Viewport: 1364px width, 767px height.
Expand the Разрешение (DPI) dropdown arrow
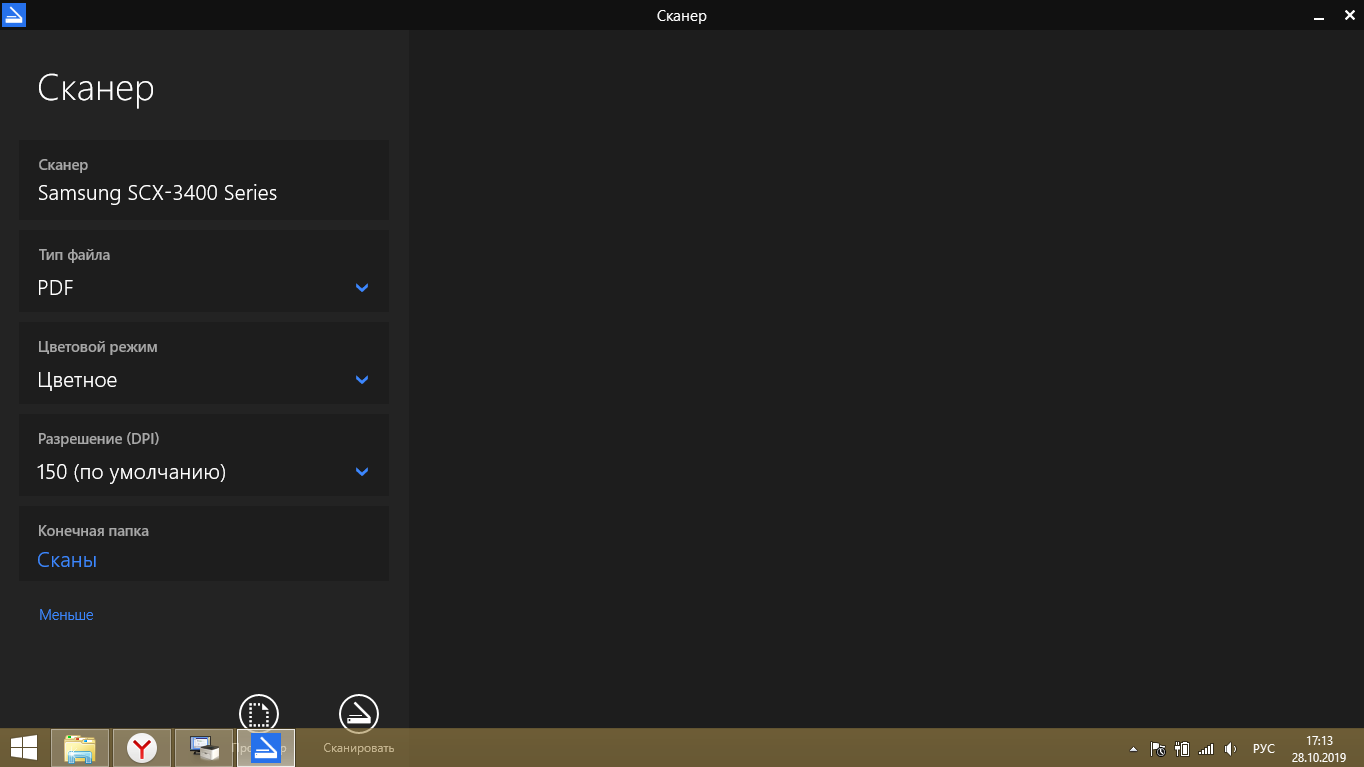pos(362,472)
